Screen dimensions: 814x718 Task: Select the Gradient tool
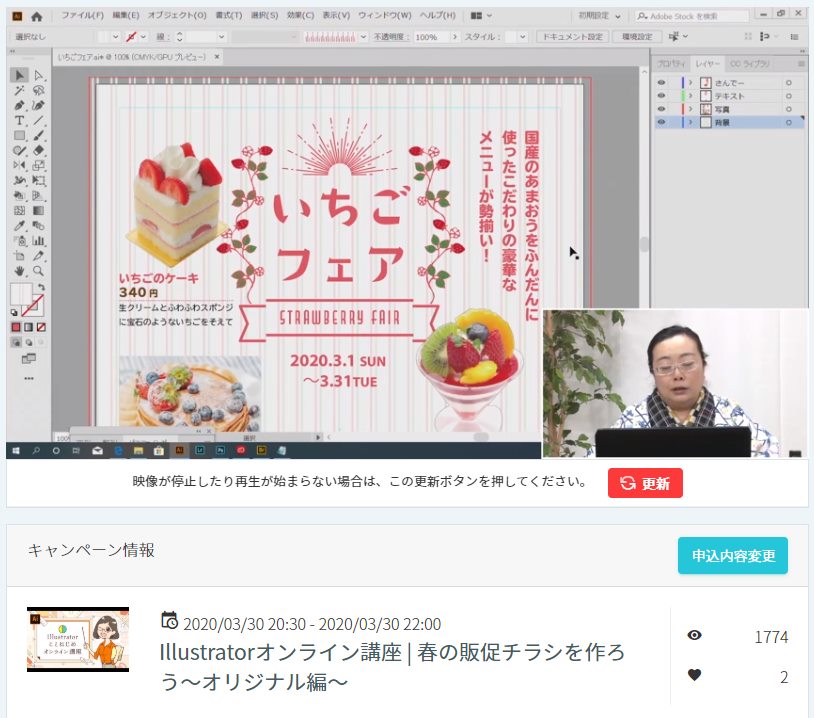click(x=36, y=210)
